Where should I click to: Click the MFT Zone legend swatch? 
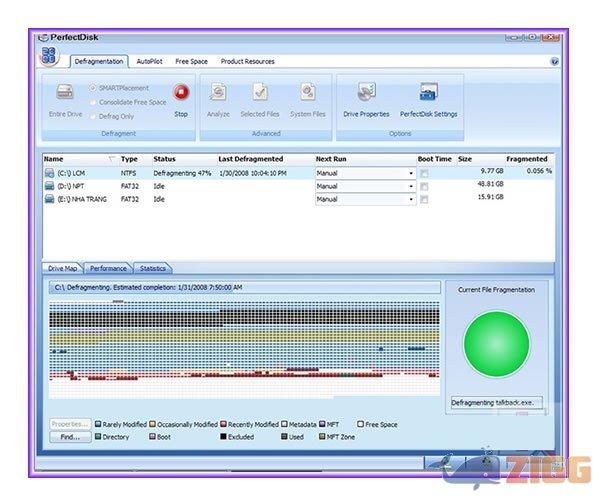coord(322,436)
